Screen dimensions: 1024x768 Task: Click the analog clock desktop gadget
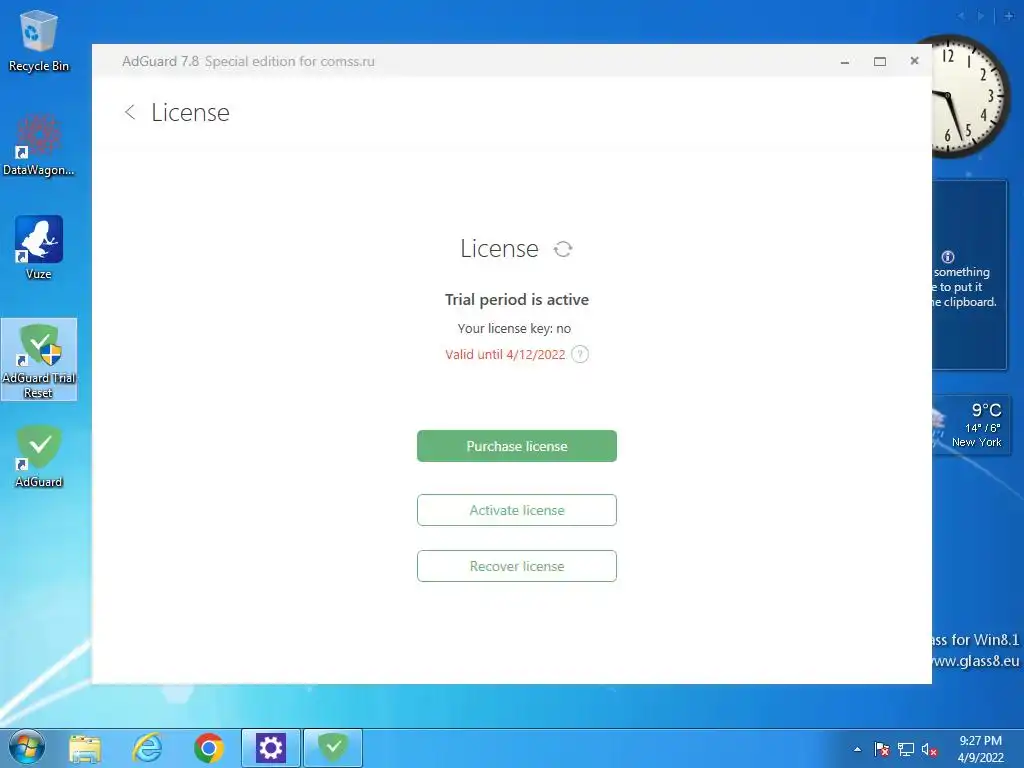coord(972,96)
